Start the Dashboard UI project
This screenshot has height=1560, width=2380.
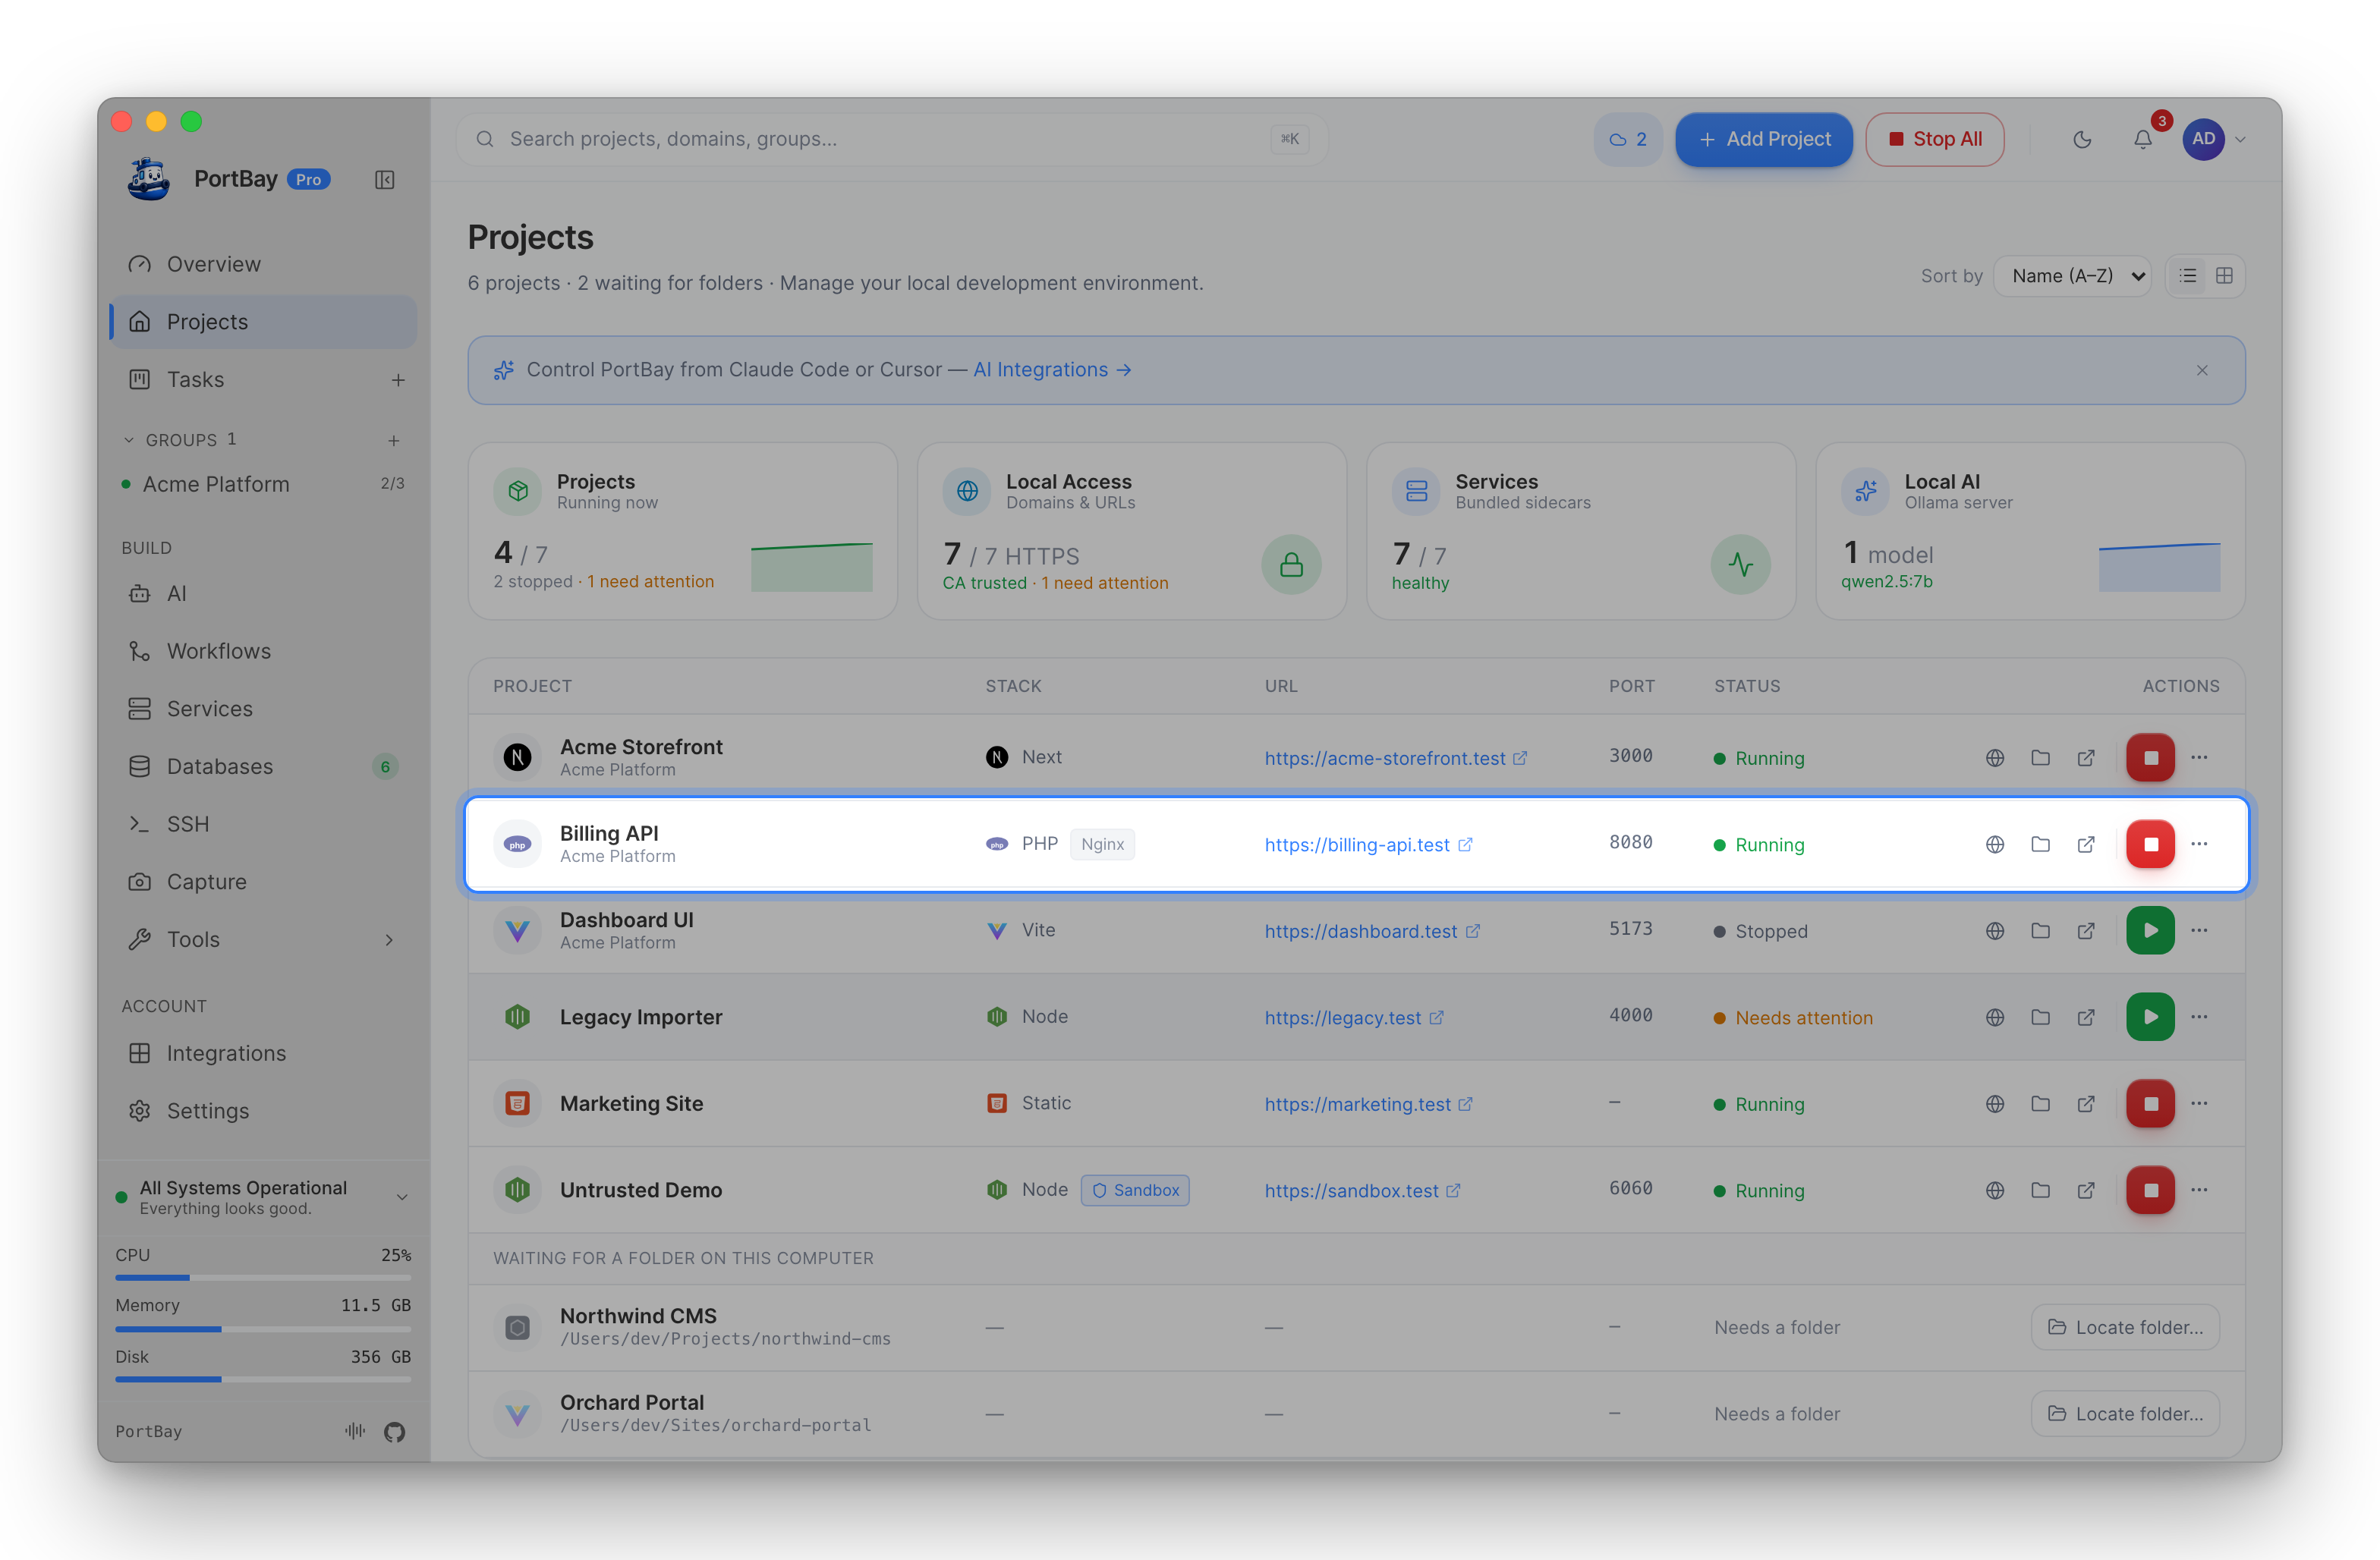tap(2150, 930)
